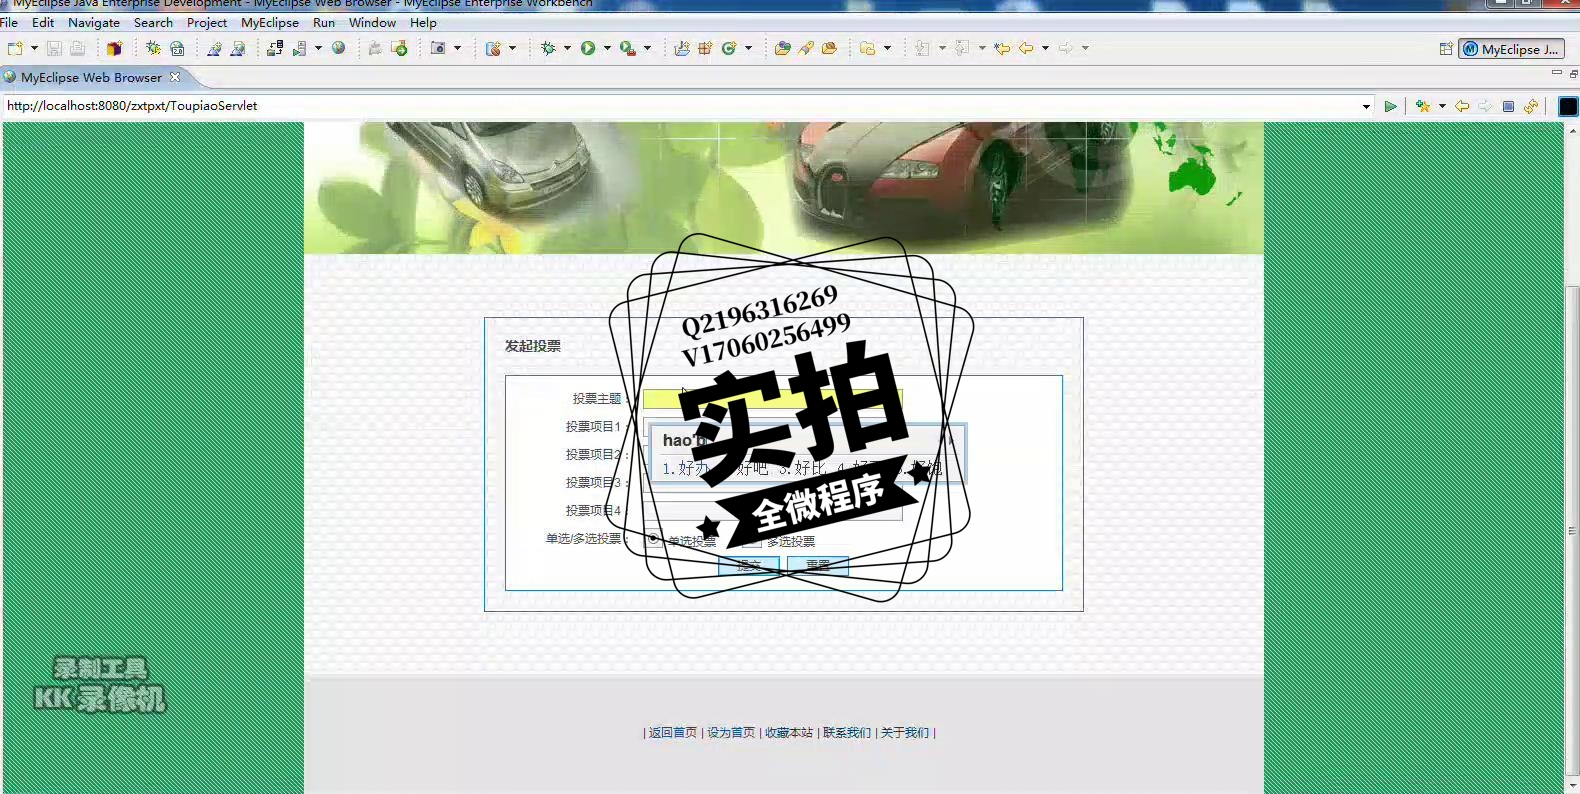This screenshot has width=1580, height=794.
Task: Click the package box toolbar icon
Action: click(x=114, y=48)
